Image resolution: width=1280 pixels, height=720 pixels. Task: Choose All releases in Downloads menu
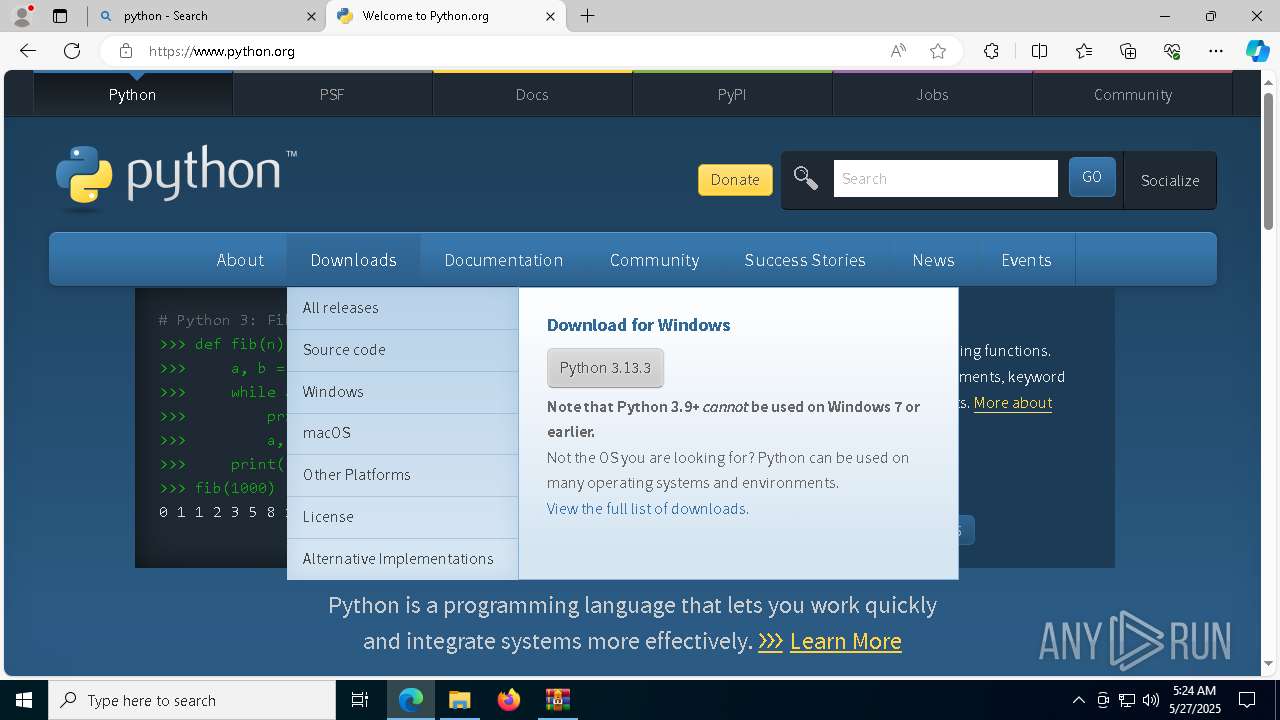[x=402, y=308]
